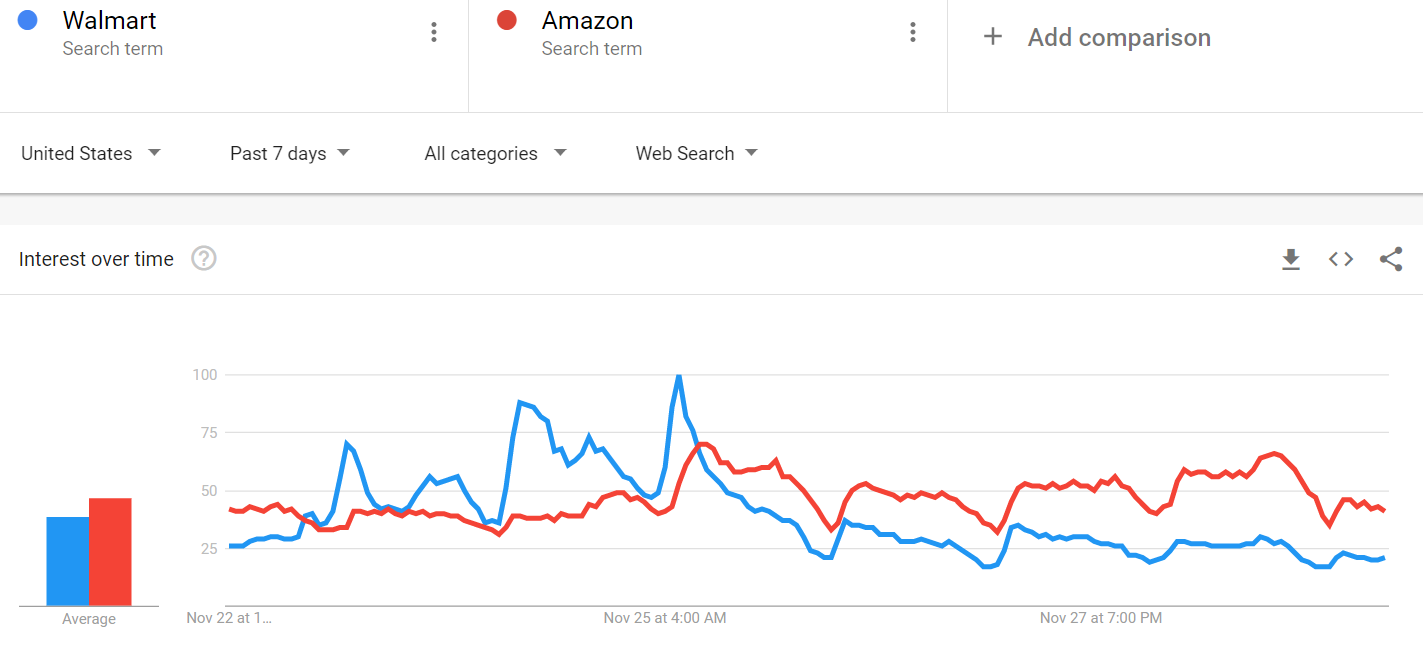Image resolution: width=1423 pixels, height=645 pixels.
Task: Open the Web Search type dropdown
Action: (x=696, y=153)
